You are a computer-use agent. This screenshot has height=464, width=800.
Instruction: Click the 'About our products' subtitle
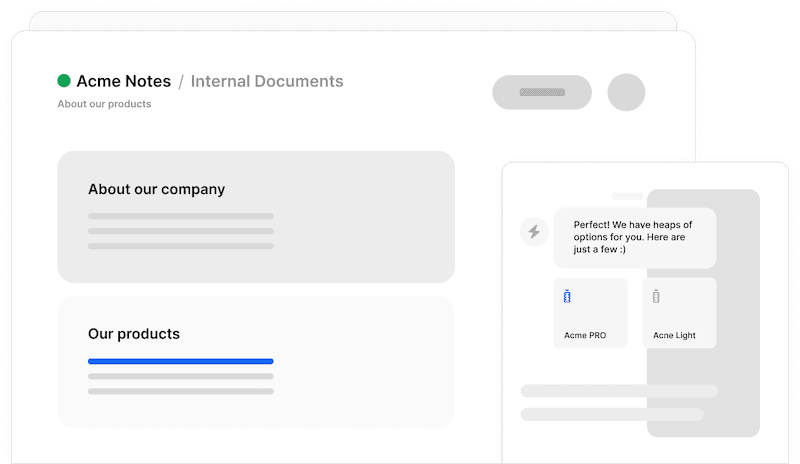tap(104, 104)
